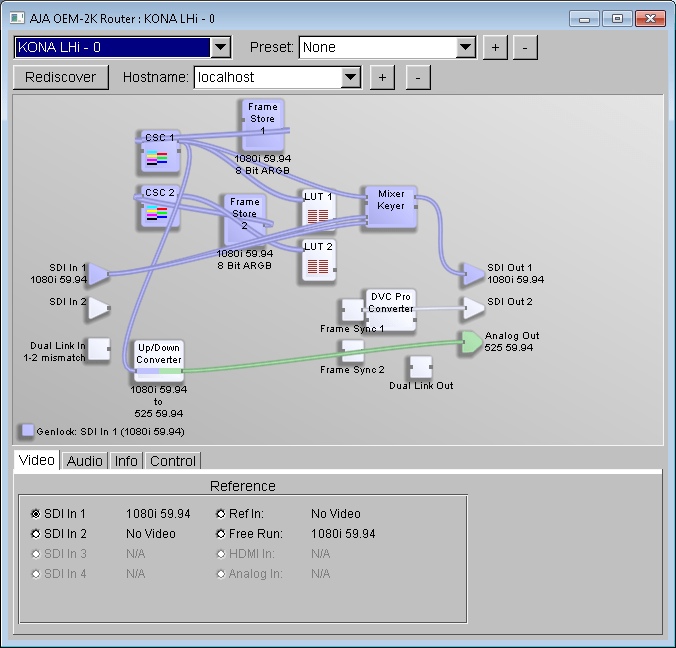Select the disabled SDI In 3 radio
This screenshot has height=648, width=676.
point(36,554)
